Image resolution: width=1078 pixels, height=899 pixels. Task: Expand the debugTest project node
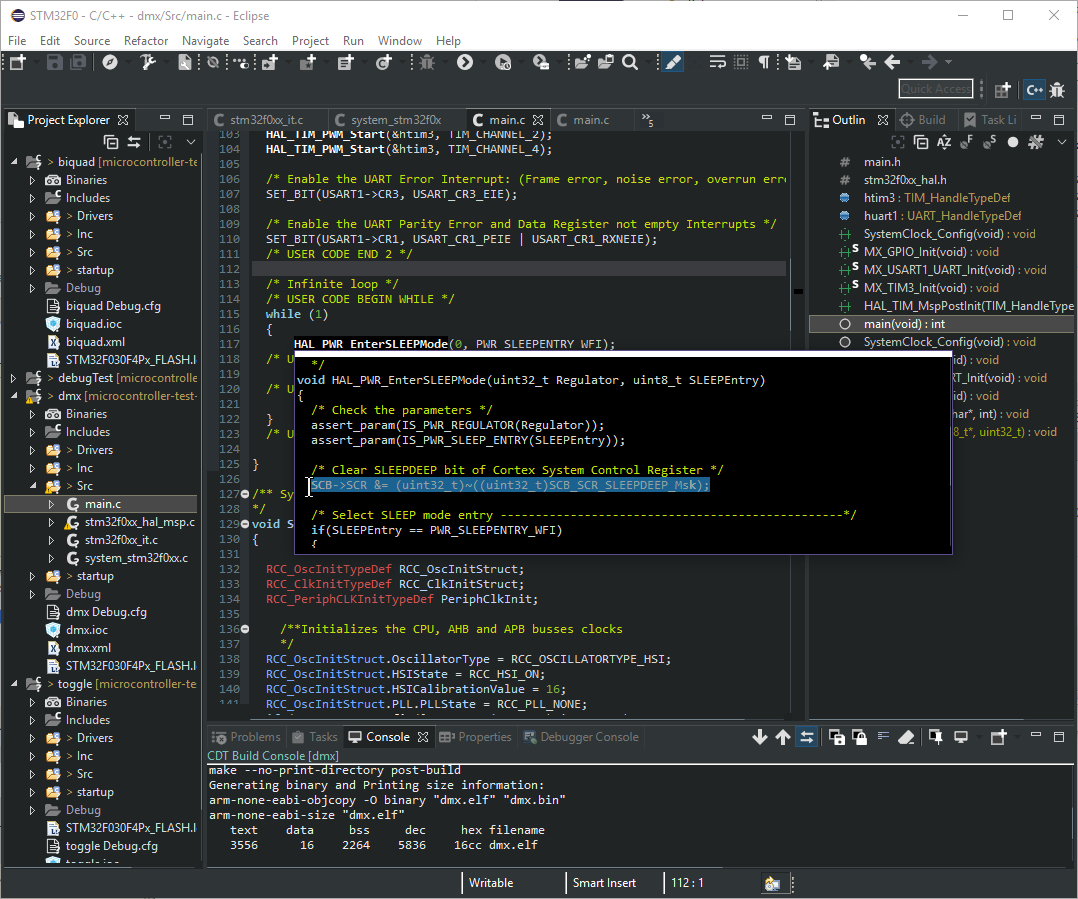point(13,378)
